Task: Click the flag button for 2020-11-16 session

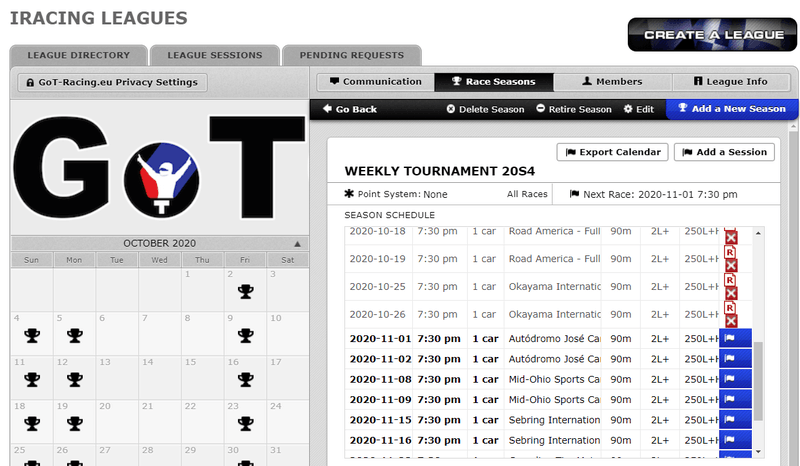Action: point(735,439)
